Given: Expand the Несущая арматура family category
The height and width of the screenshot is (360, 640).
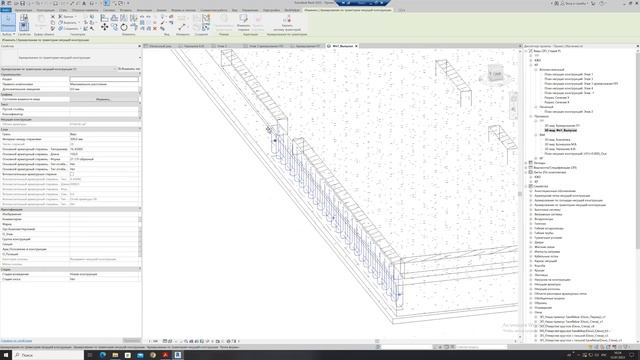Looking at the screenshot, I should point(531,284).
